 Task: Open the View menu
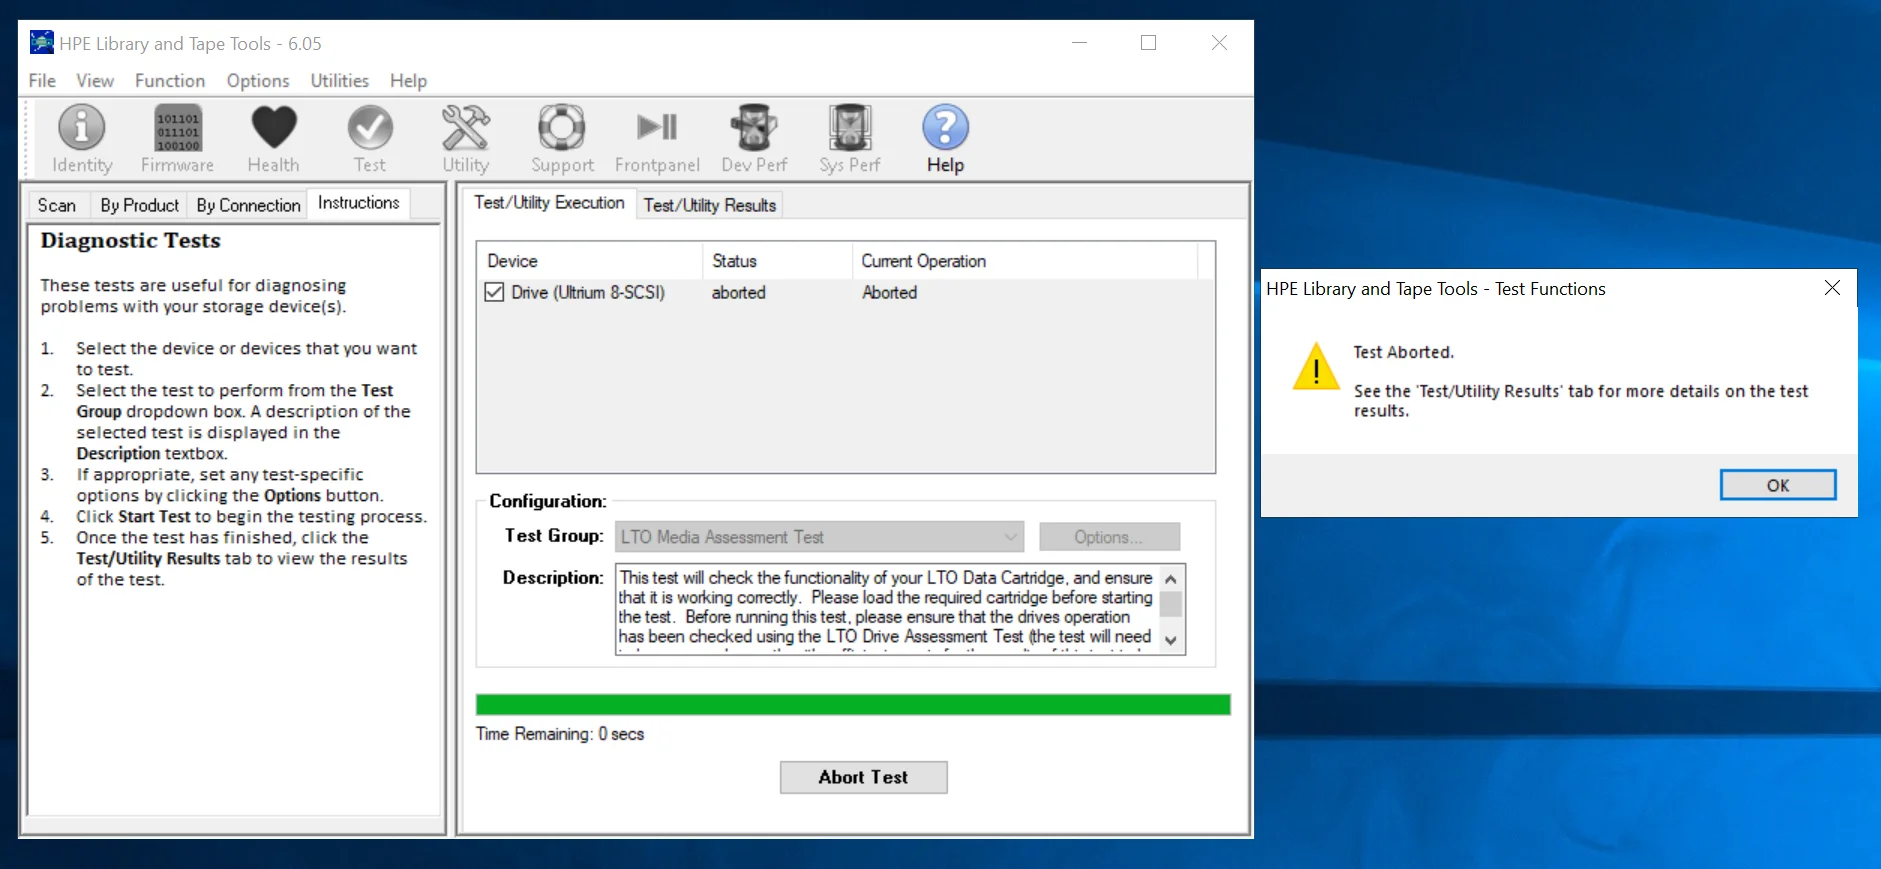[x=95, y=80]
